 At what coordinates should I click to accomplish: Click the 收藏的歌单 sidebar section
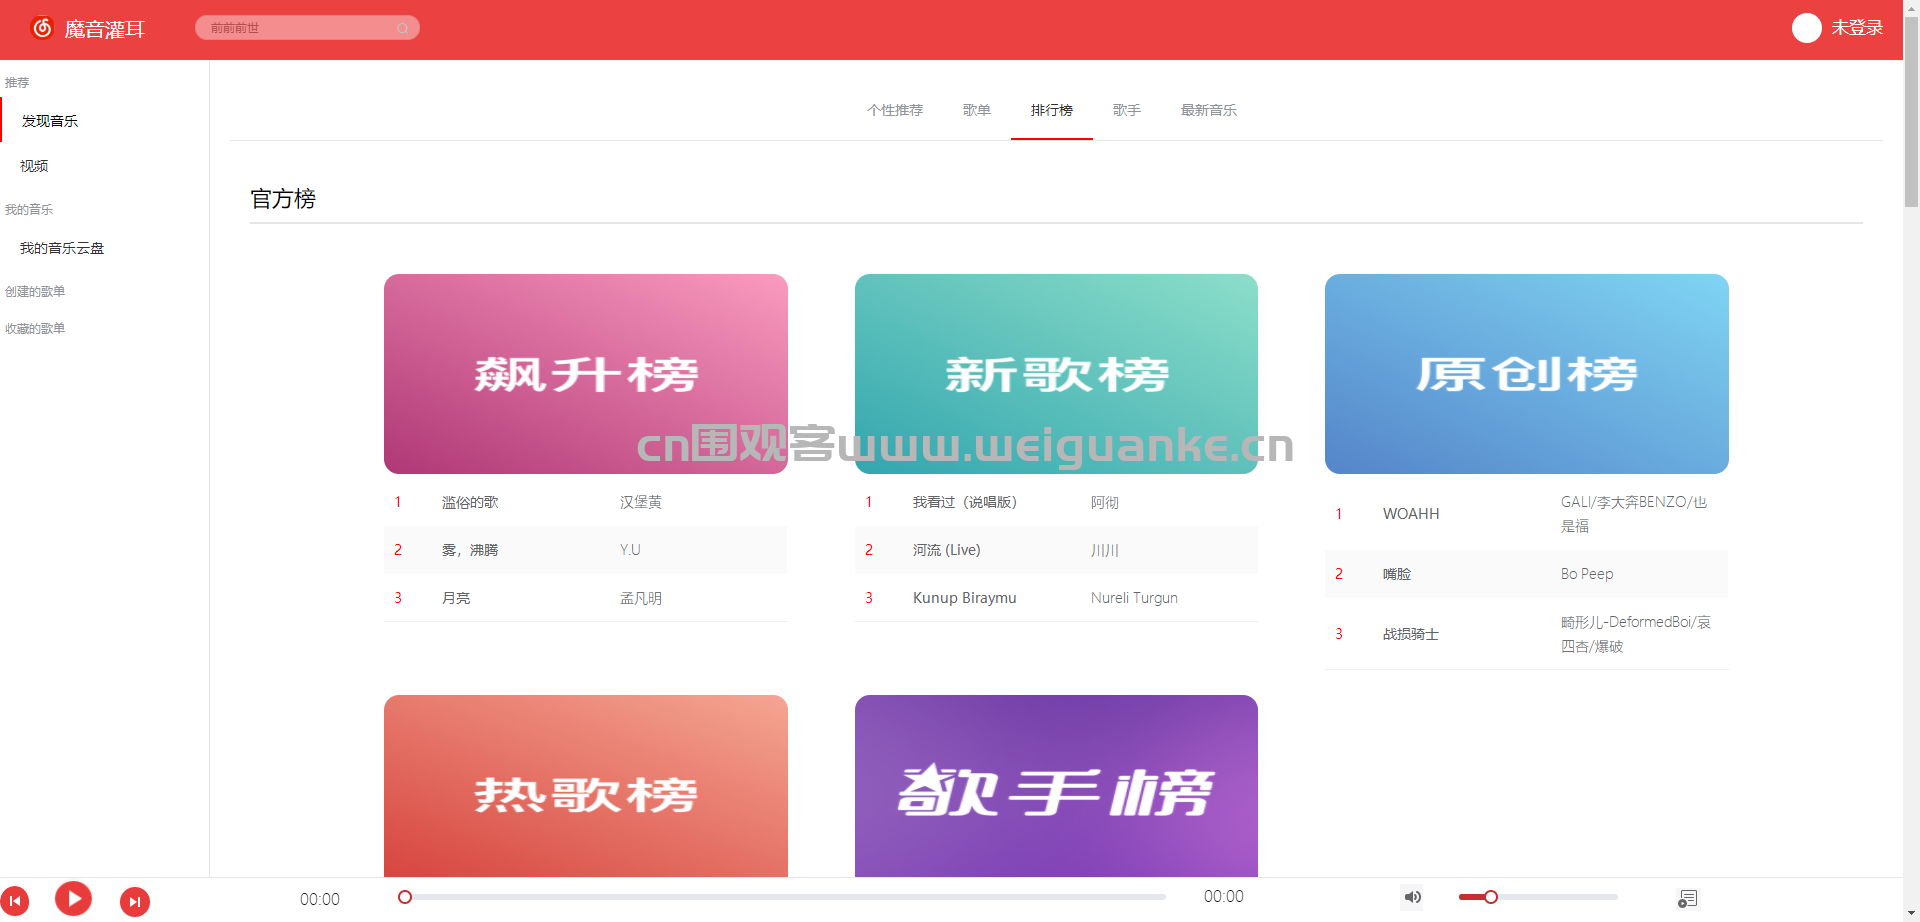[35, 328]
